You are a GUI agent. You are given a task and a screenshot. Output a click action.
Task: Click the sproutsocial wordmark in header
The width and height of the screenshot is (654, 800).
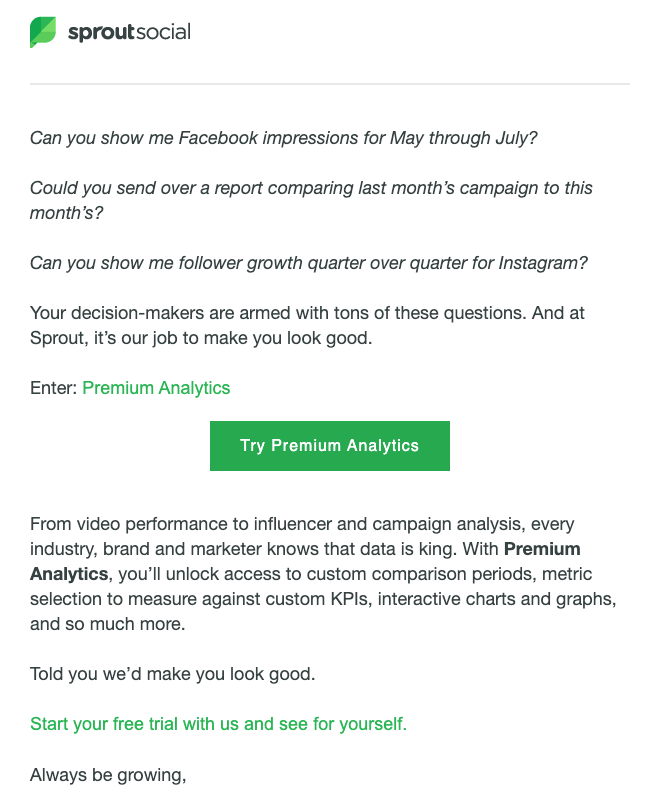[x=129, y=32]
